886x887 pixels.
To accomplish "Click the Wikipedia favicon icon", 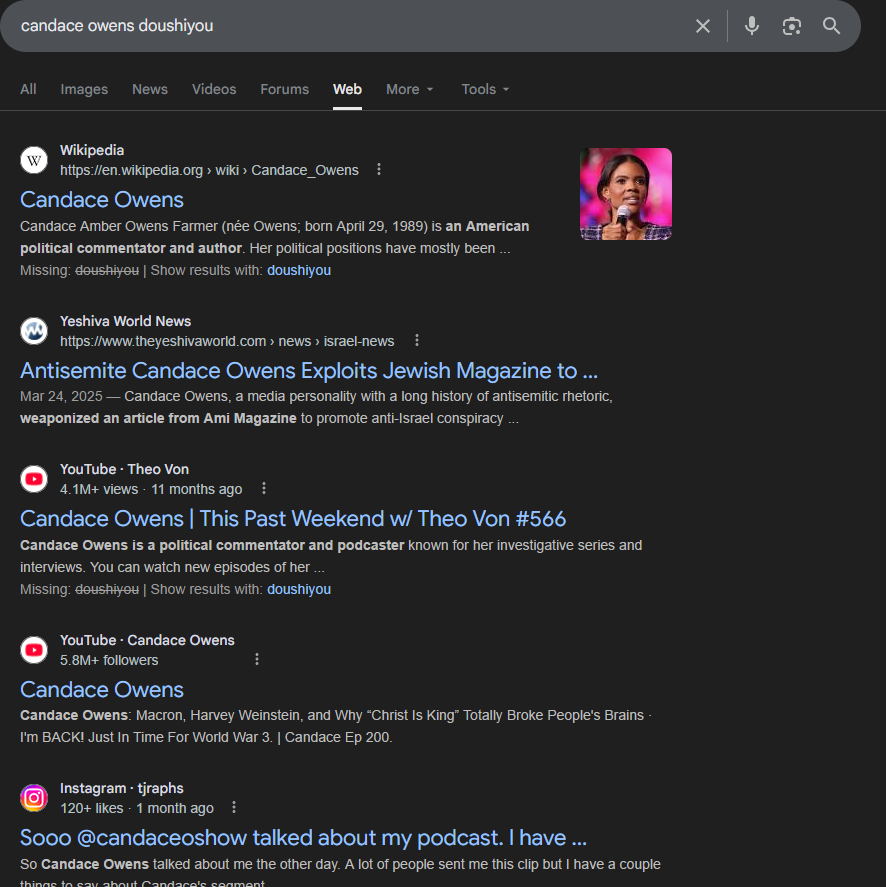I will pyautogui.click(x=34, y=160).
